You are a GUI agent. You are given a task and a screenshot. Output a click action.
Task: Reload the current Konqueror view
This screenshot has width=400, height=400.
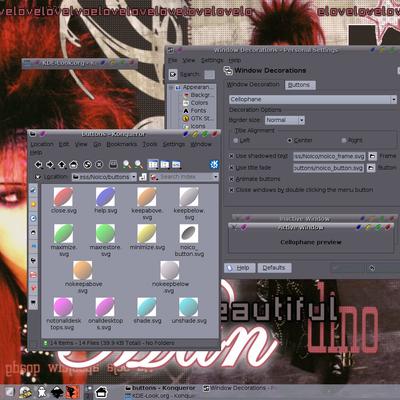pyautogui.click(x=87, y=164)
